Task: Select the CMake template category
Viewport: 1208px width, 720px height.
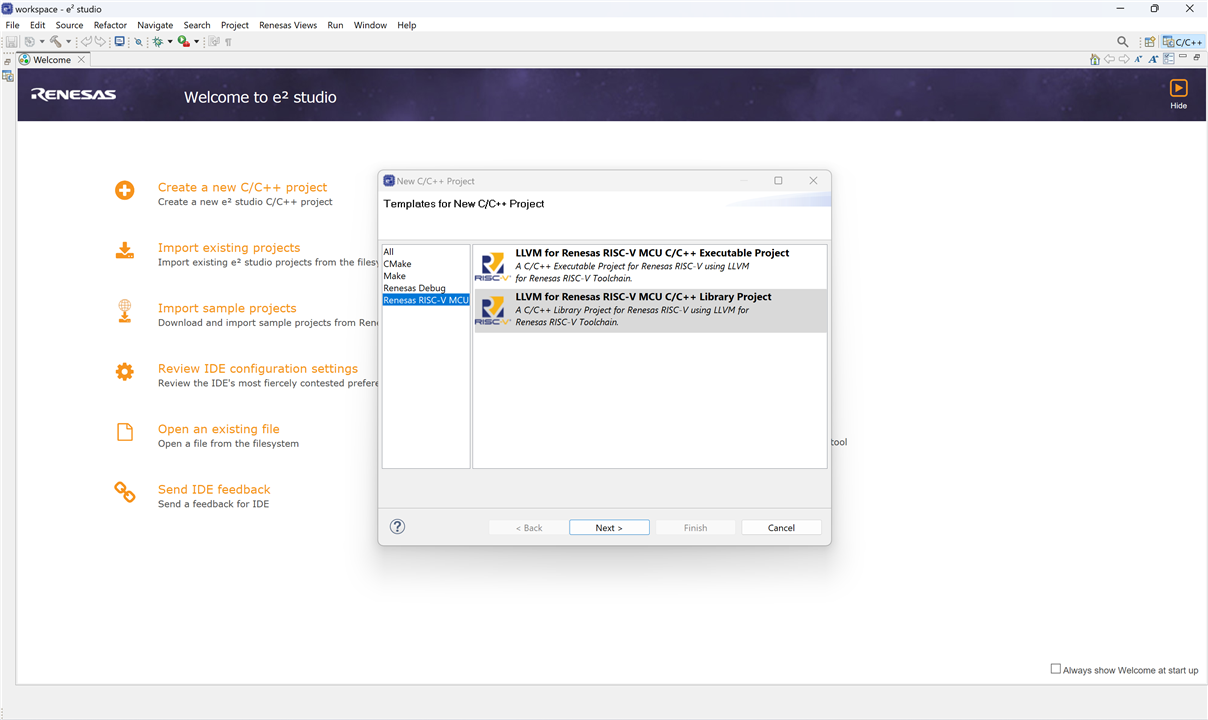Action: (x=397, y=264)
